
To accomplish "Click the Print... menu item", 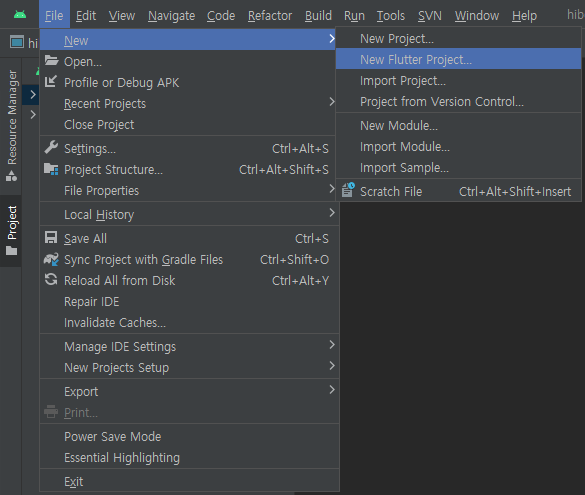I will [x=189, y=413].
